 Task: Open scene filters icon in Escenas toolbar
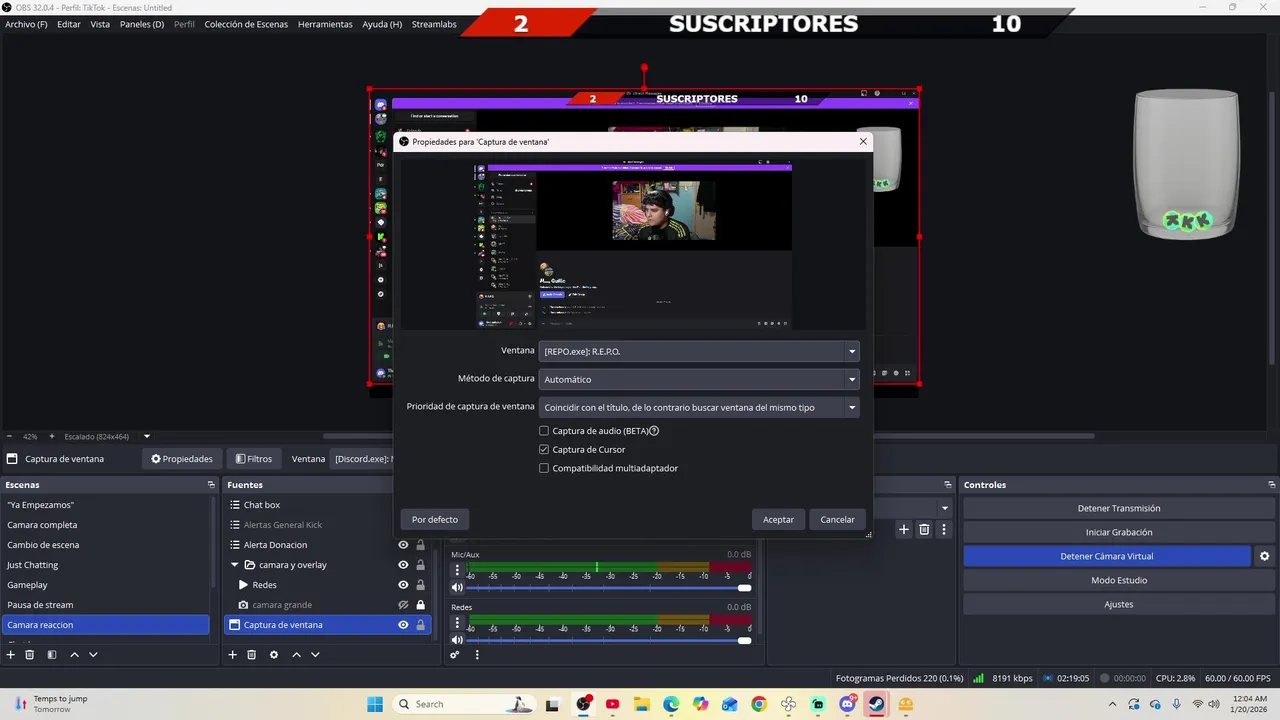[52, 655]
